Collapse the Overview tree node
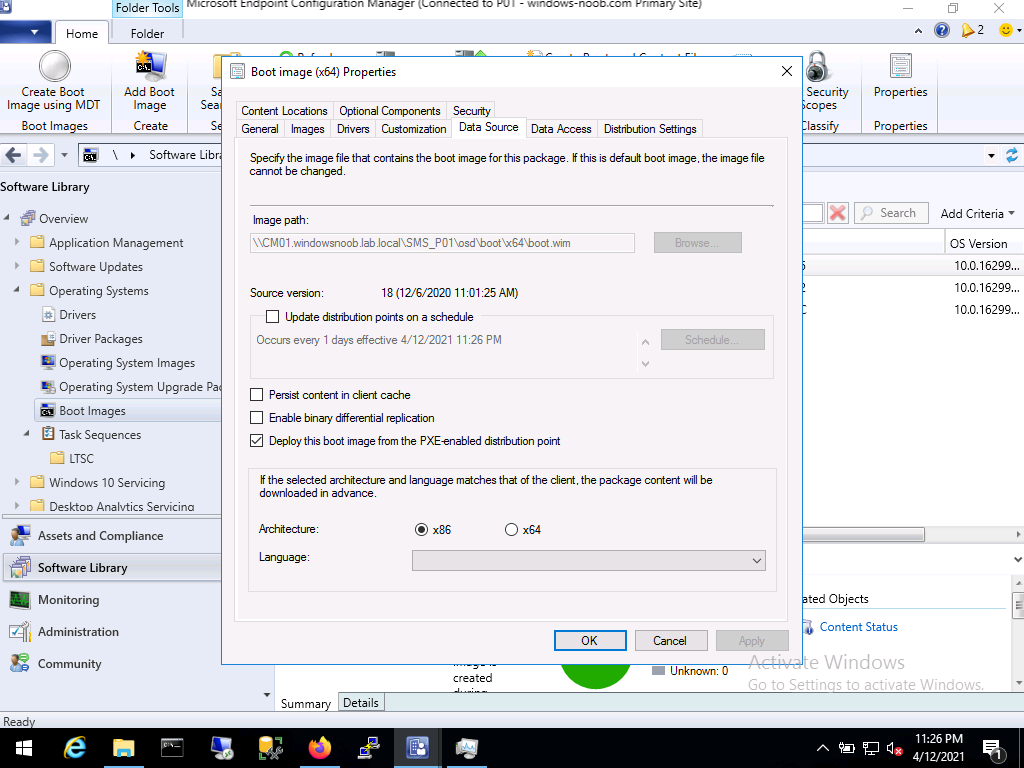The height and width of the screenshot is (768, 1024). pyautogui.click(x=7, y=217)
